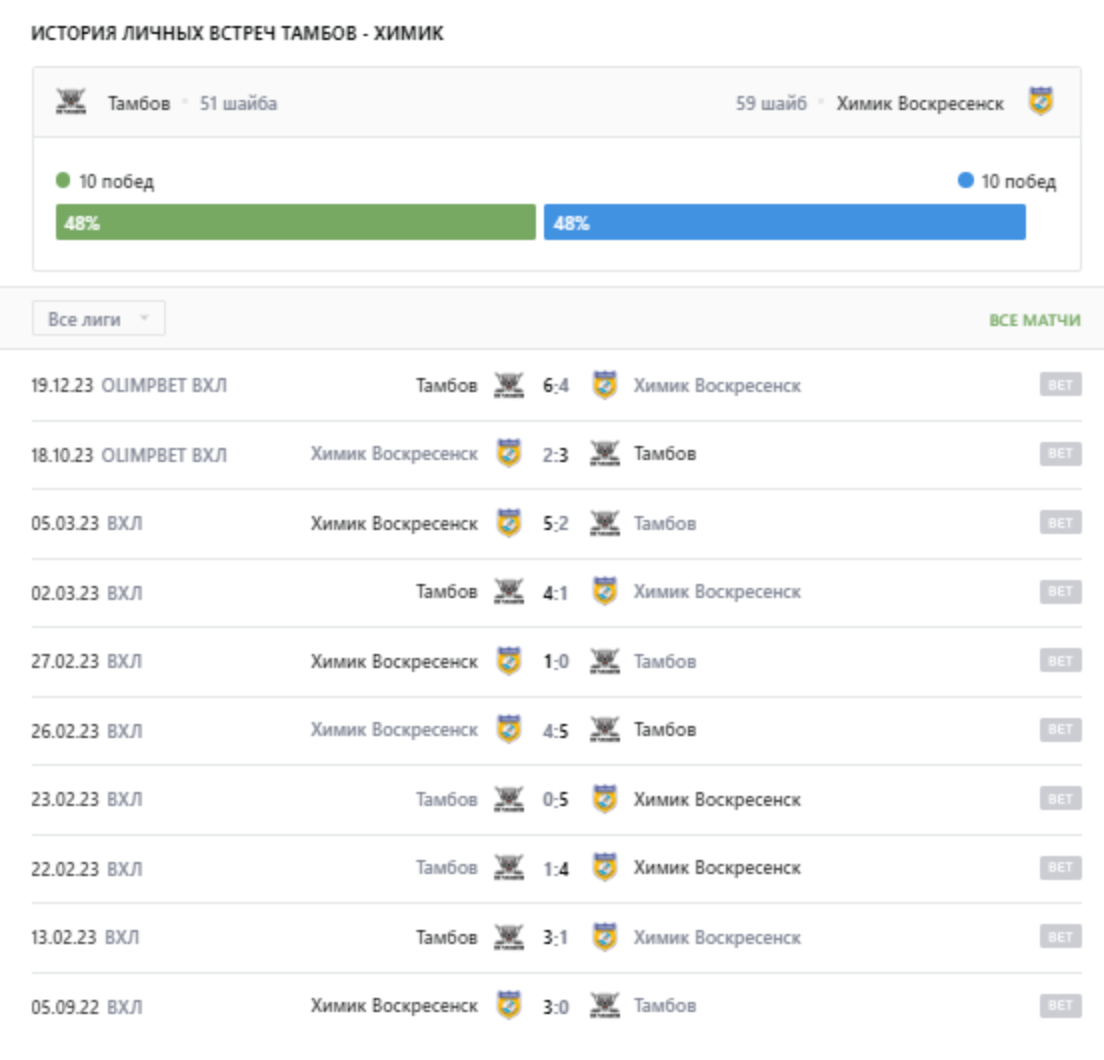
Task: Click Tambov logo in 26.02.23 match row
Action: [x=604, y=730]
